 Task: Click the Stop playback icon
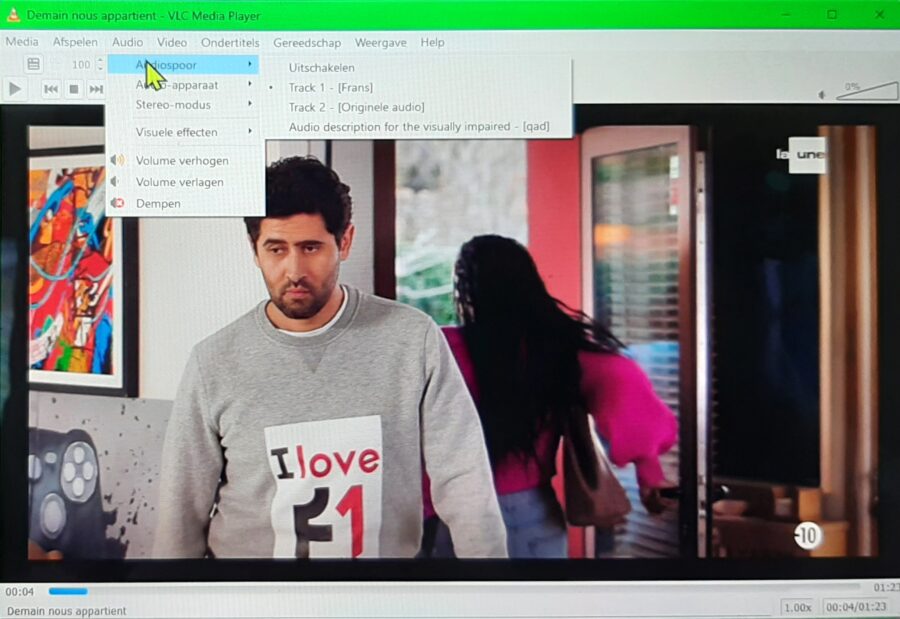click(x=74, y=90)
